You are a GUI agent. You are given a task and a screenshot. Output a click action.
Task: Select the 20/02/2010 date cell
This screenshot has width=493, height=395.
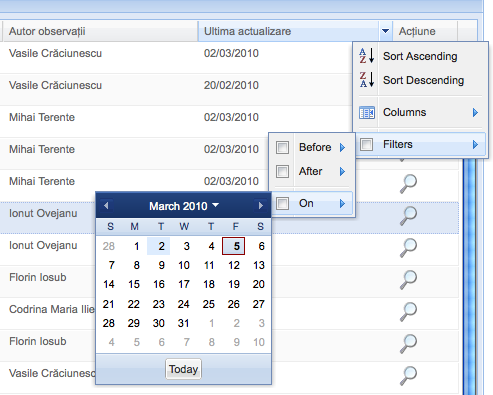point(231,85)
